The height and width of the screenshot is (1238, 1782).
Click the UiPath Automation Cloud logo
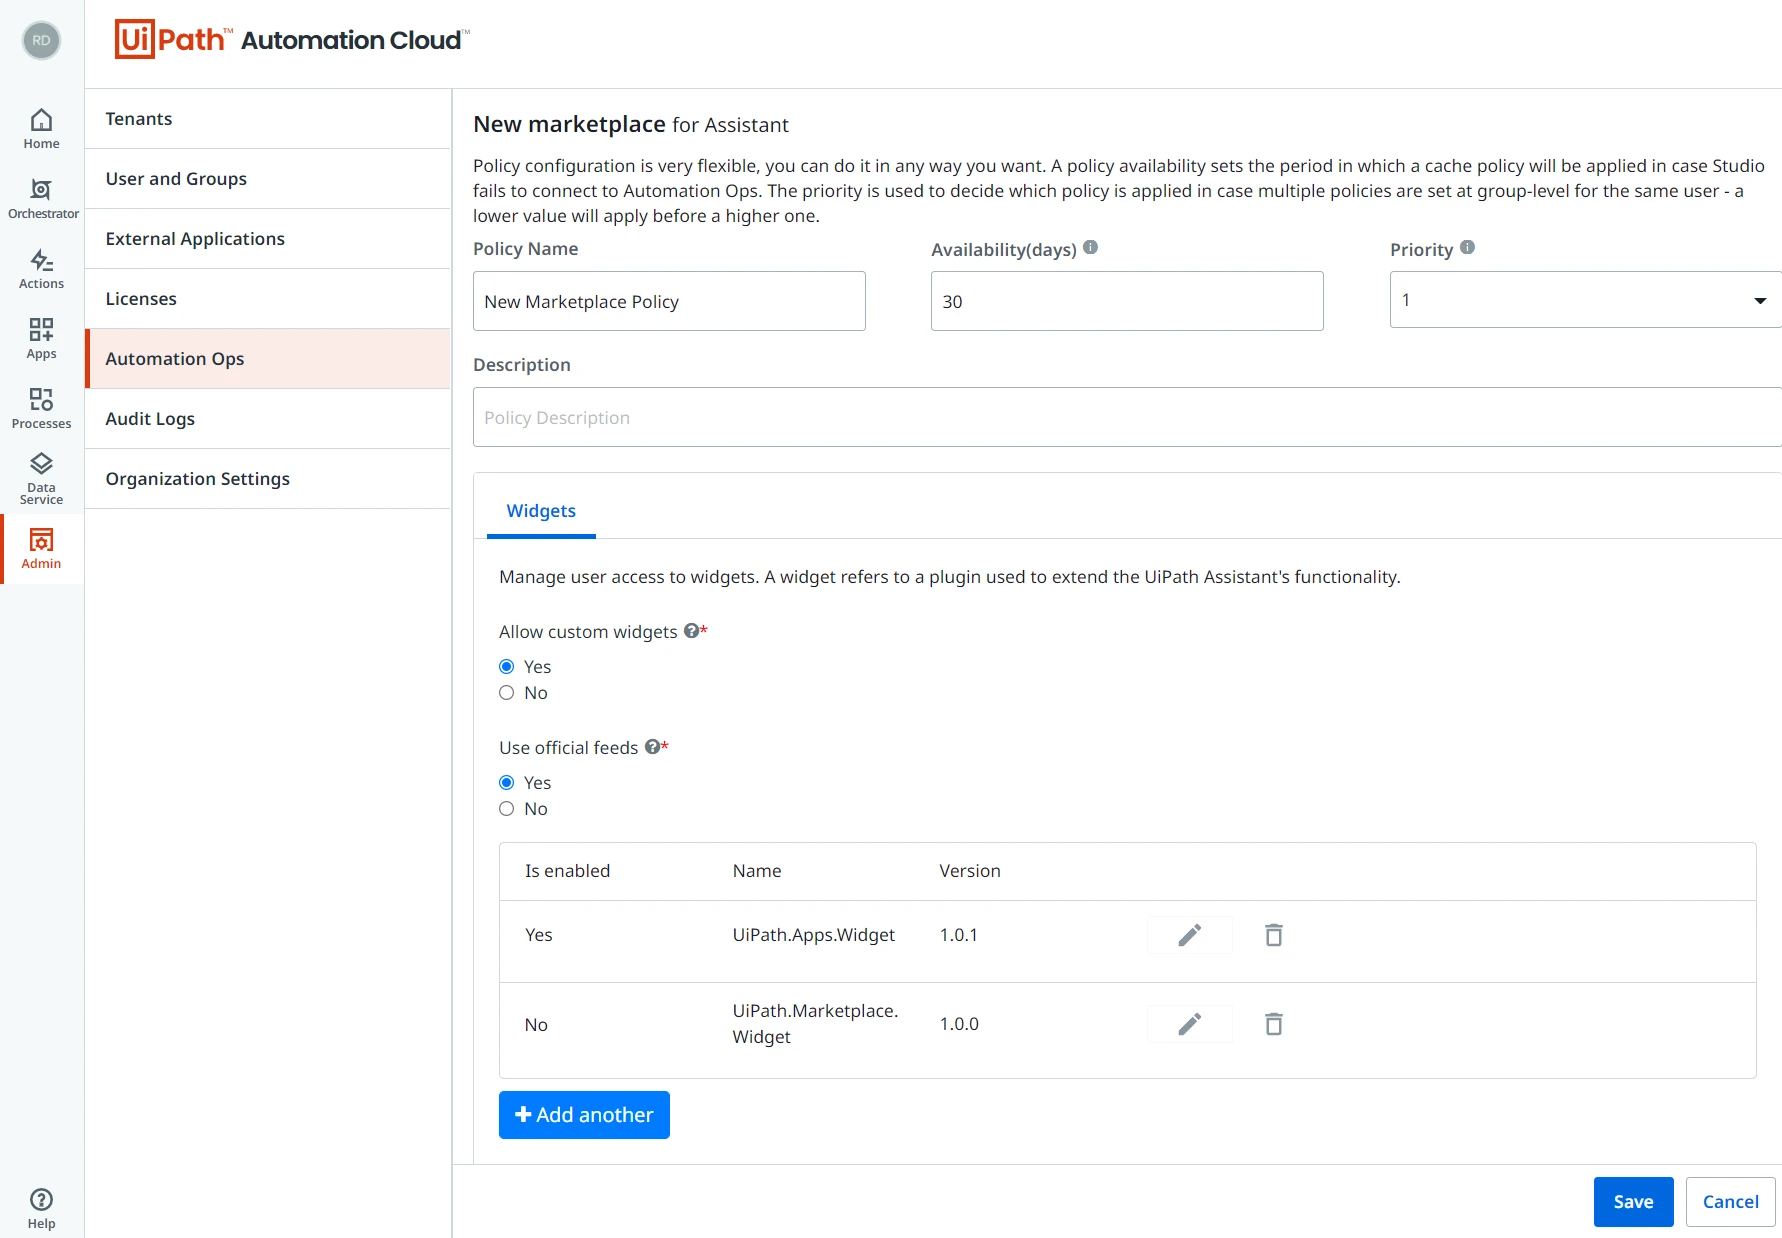tap(292, 40)
